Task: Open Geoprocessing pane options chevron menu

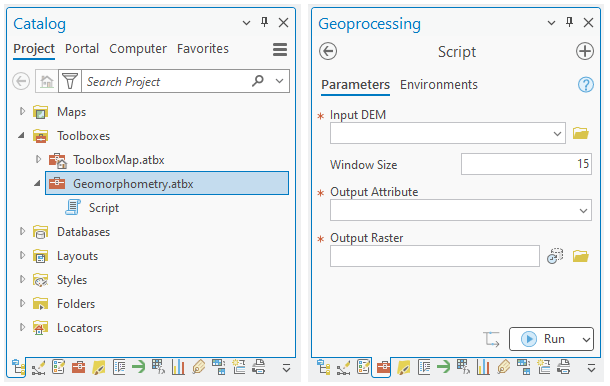Action: click(551, 23)
